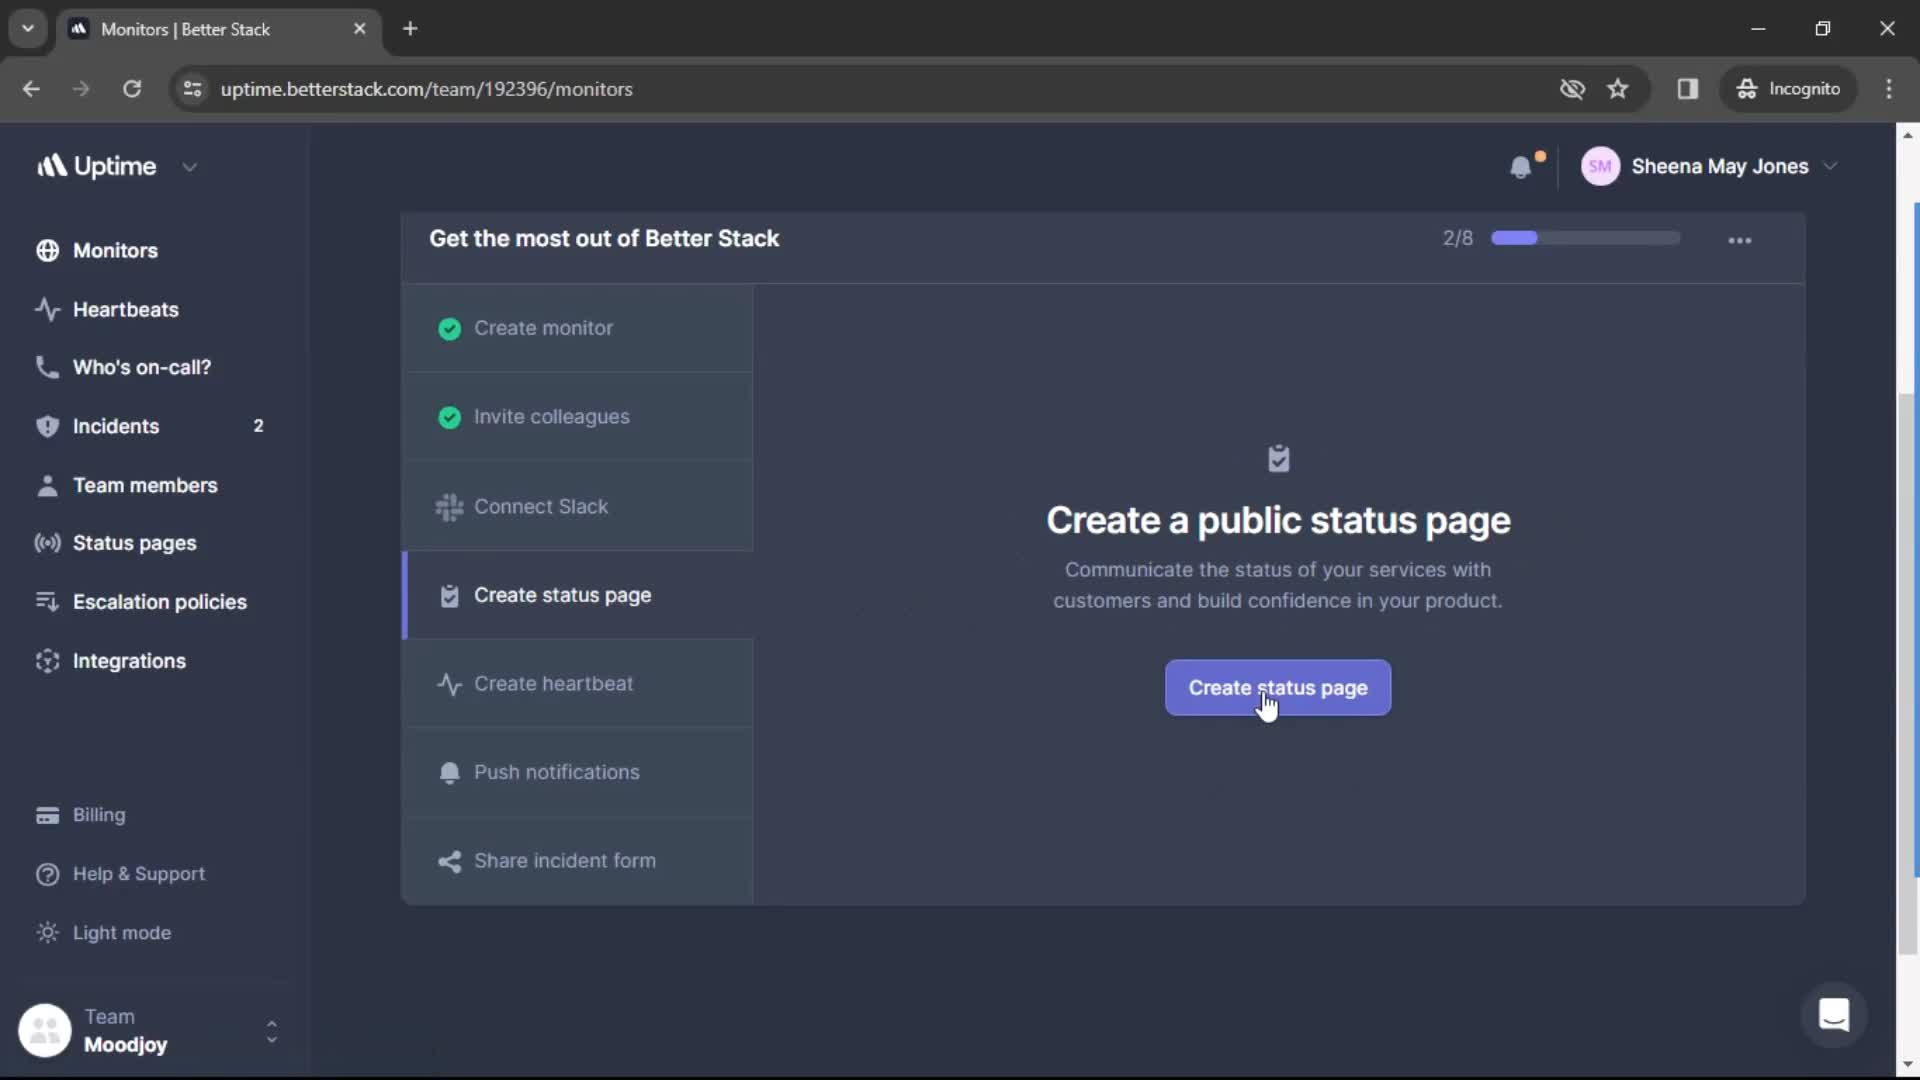Select Invite colleagues onboarding step
This screenshot has height=1080, width=1920.
pos(578,418)
